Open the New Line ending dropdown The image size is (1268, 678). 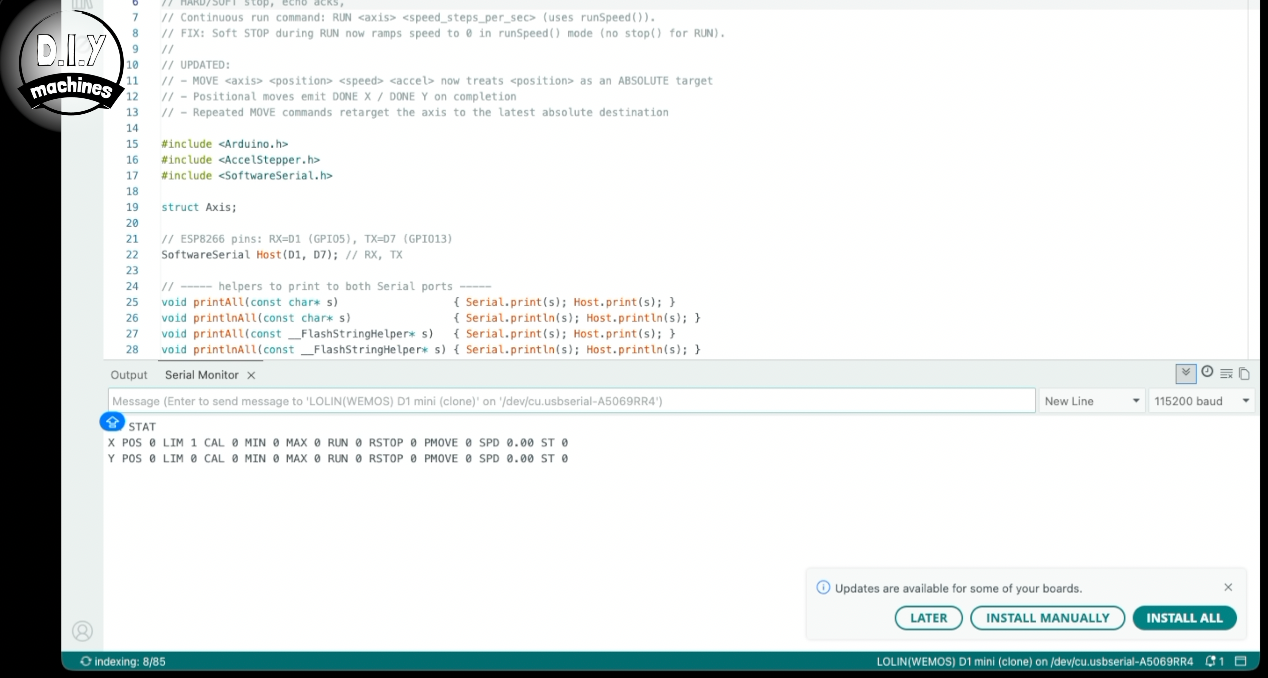click(x=1092, y=401)
